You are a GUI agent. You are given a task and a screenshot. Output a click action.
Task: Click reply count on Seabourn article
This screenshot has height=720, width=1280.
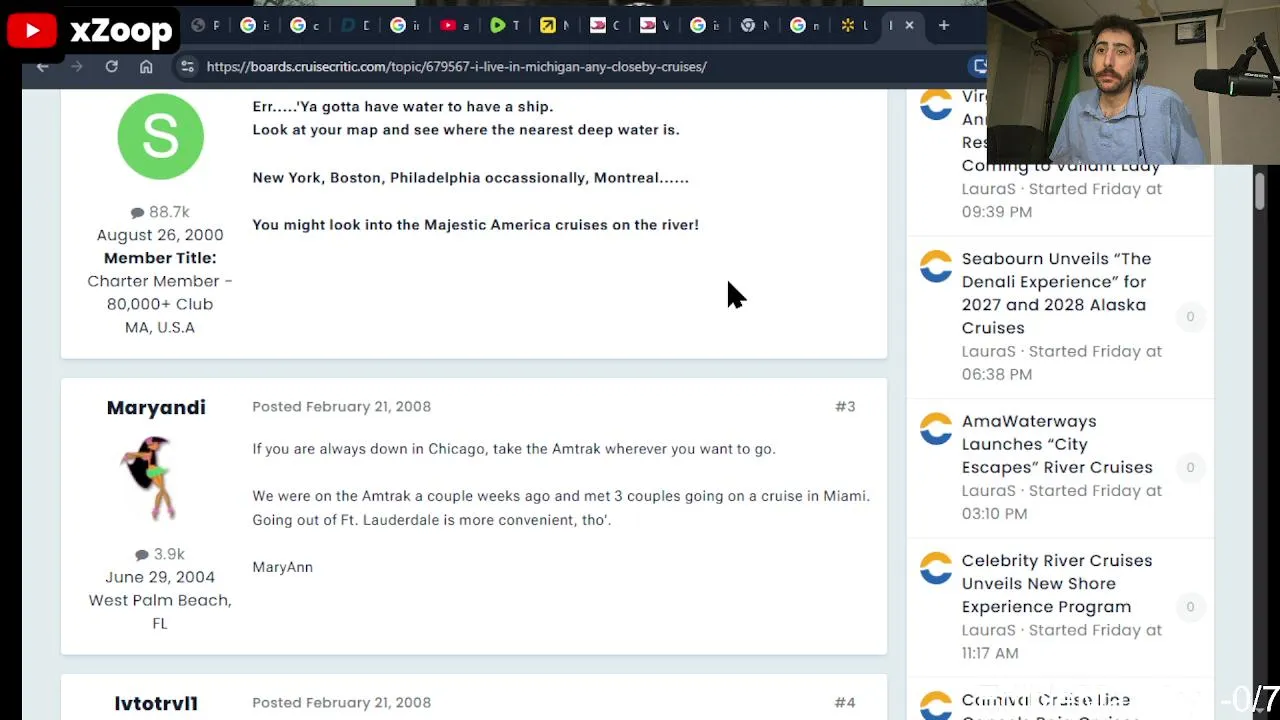coord(1190,316)
